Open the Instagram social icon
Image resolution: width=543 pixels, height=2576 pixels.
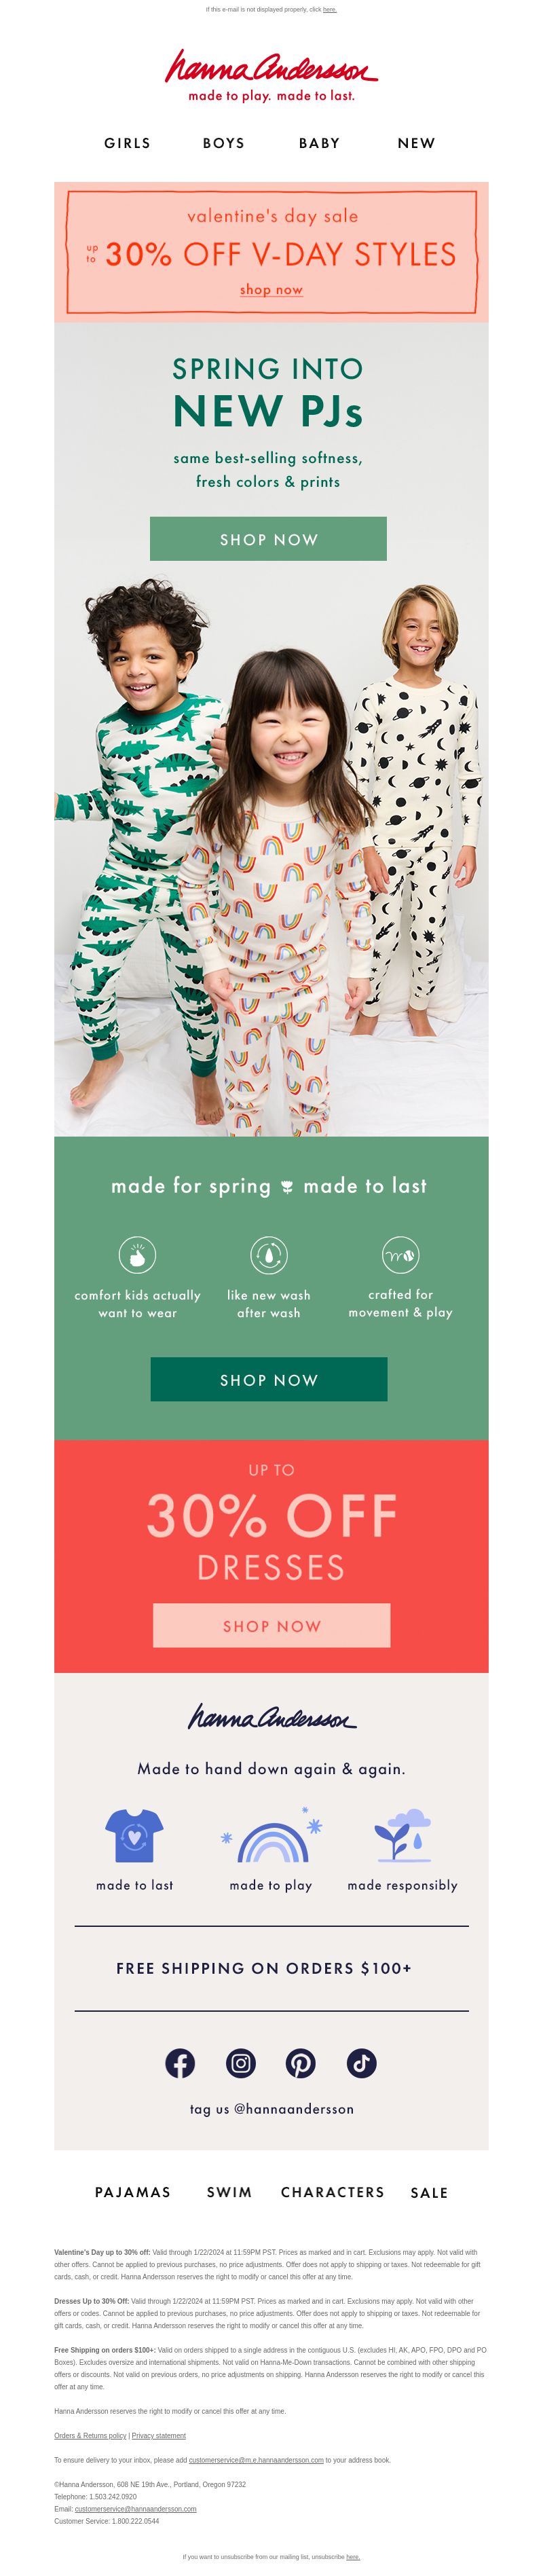point(240,2063)
